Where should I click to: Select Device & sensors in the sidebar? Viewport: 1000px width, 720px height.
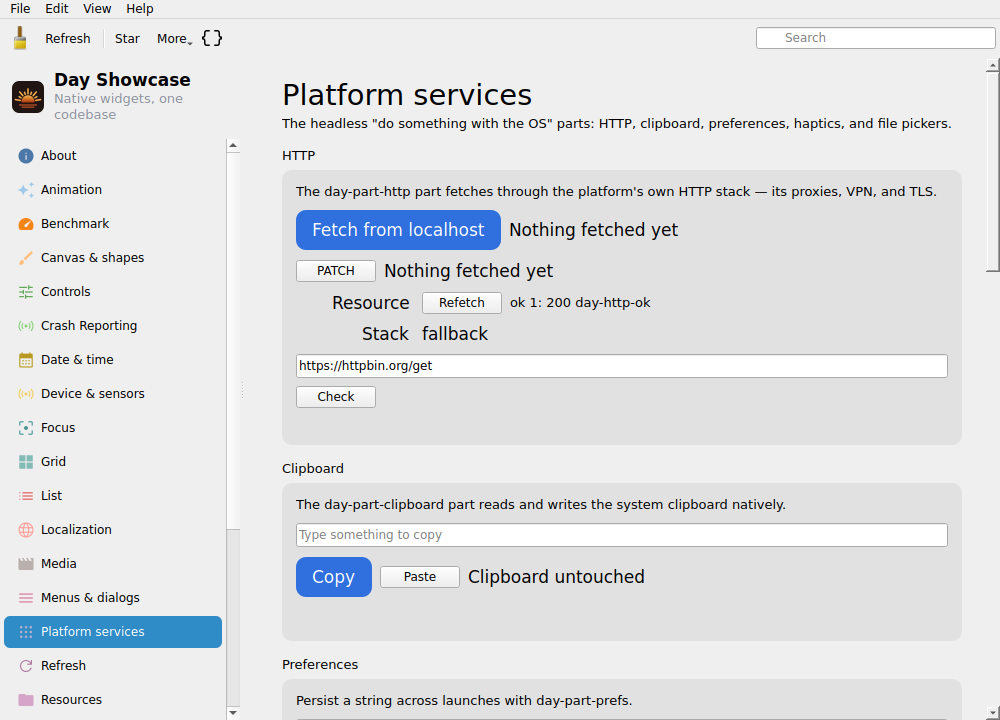113,393
